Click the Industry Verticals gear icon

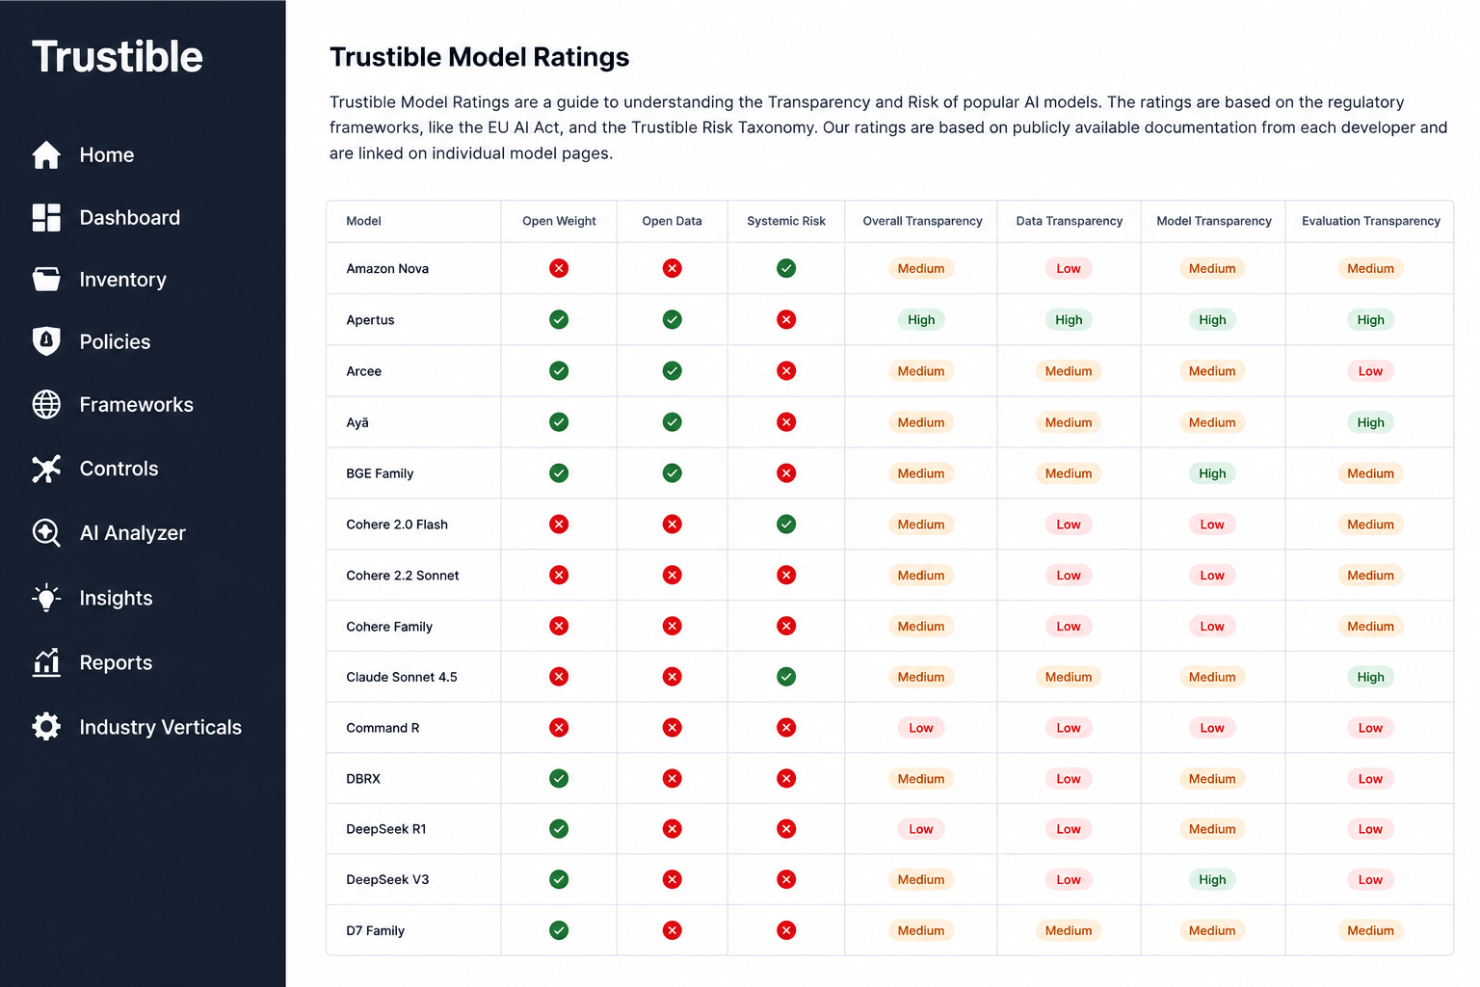coord(46,726)
